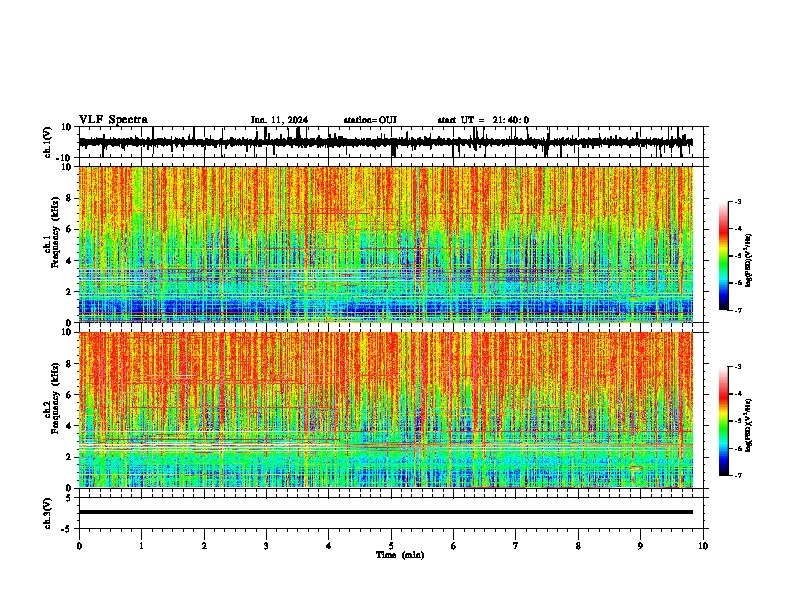792x612 pixels.
Task: Click the "-4" tick on ch.1 colorbar
Action: tap(738, 229)
